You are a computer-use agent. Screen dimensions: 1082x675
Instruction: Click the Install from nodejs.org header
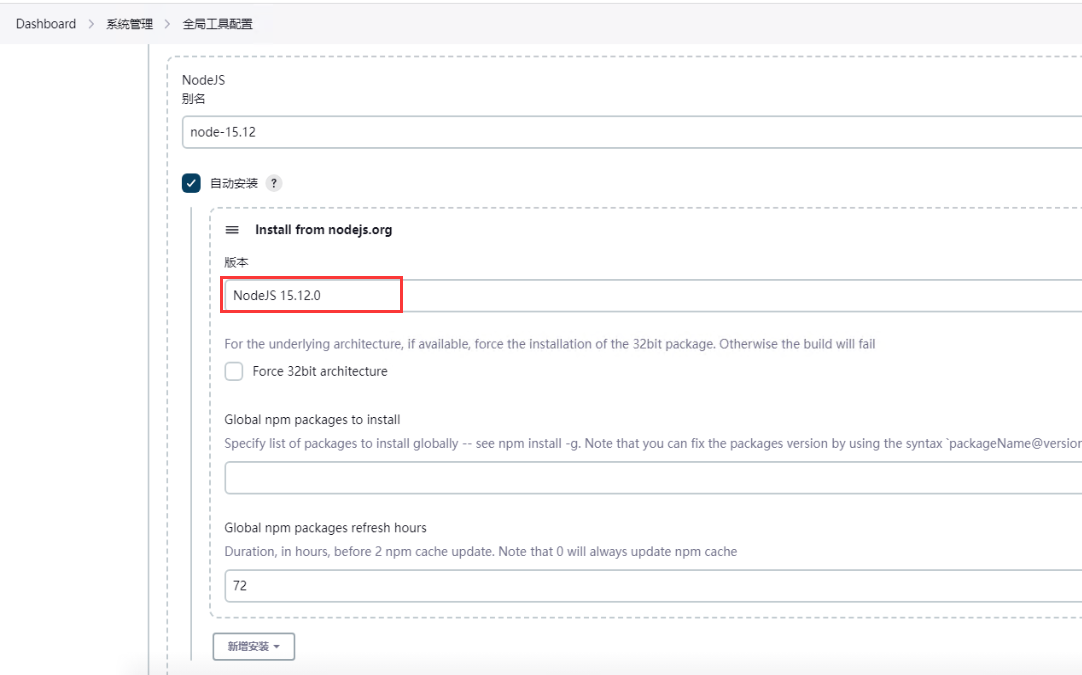click(x=323, y=230)
